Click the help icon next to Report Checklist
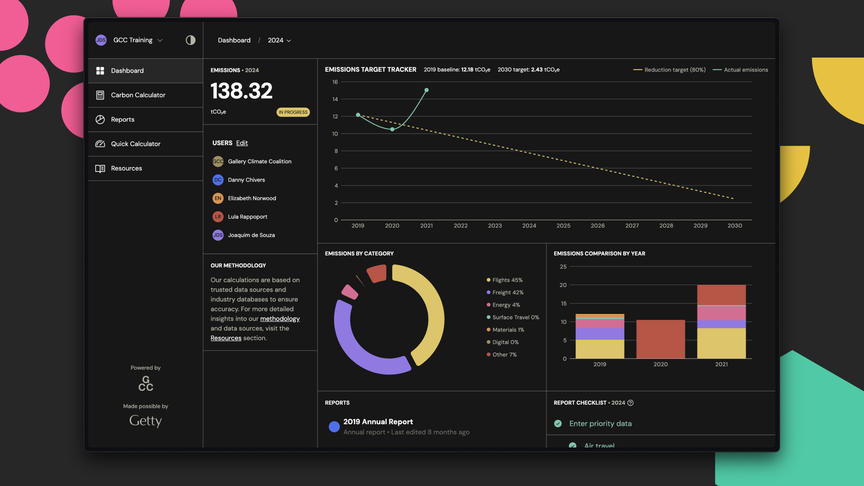Image resolution: width=864 pixels, height=486 pixels. point(630,403)
